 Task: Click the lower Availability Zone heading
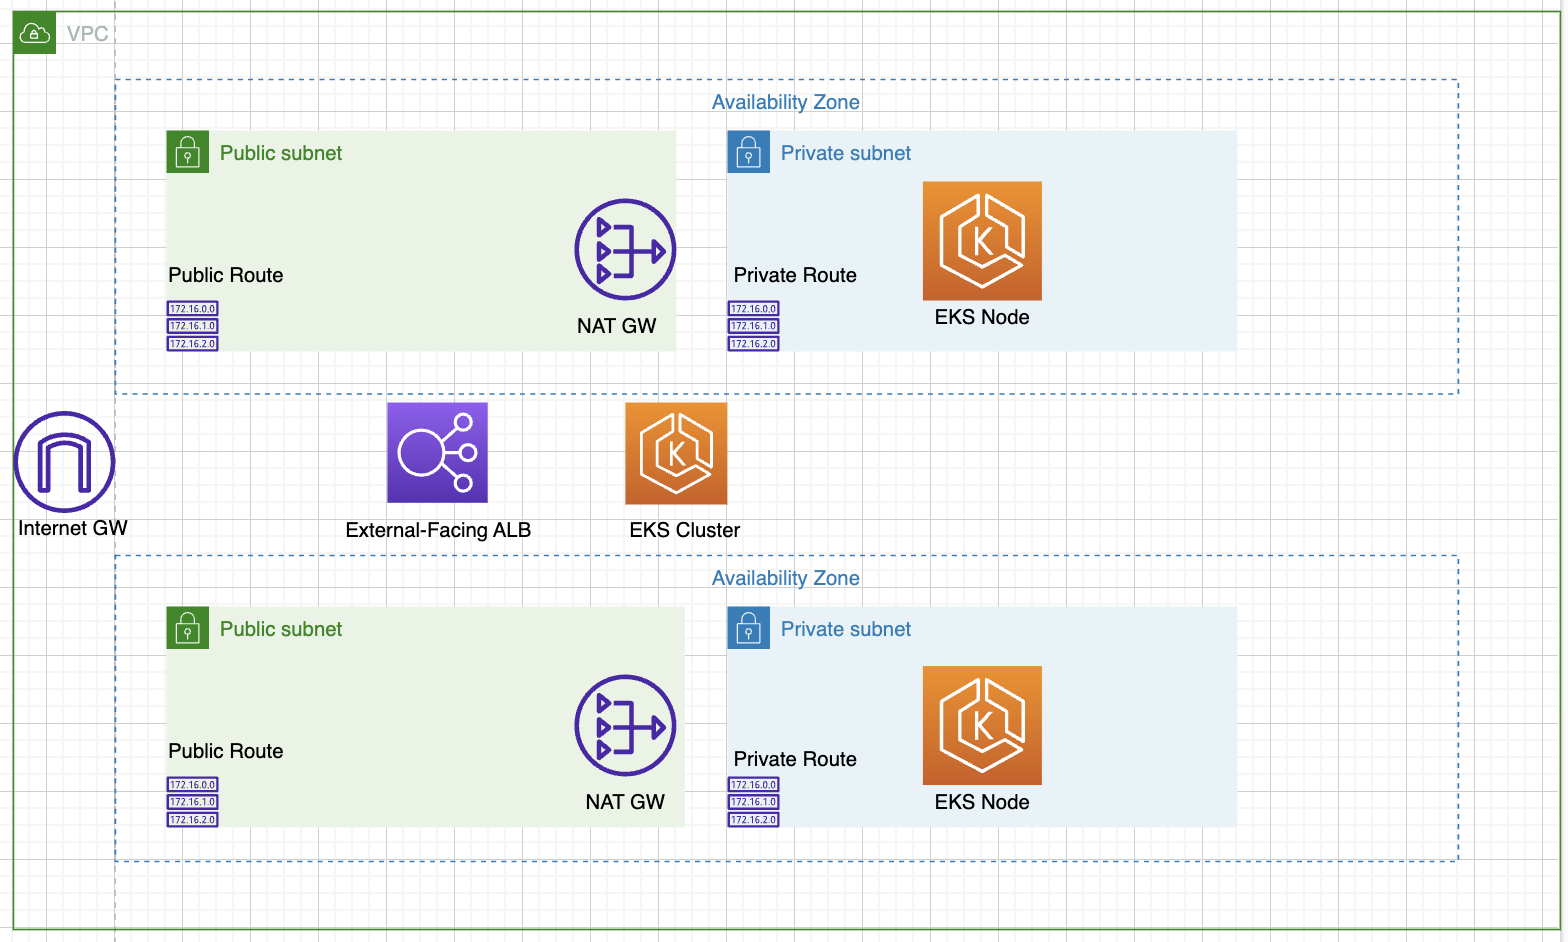pos(786,578)
